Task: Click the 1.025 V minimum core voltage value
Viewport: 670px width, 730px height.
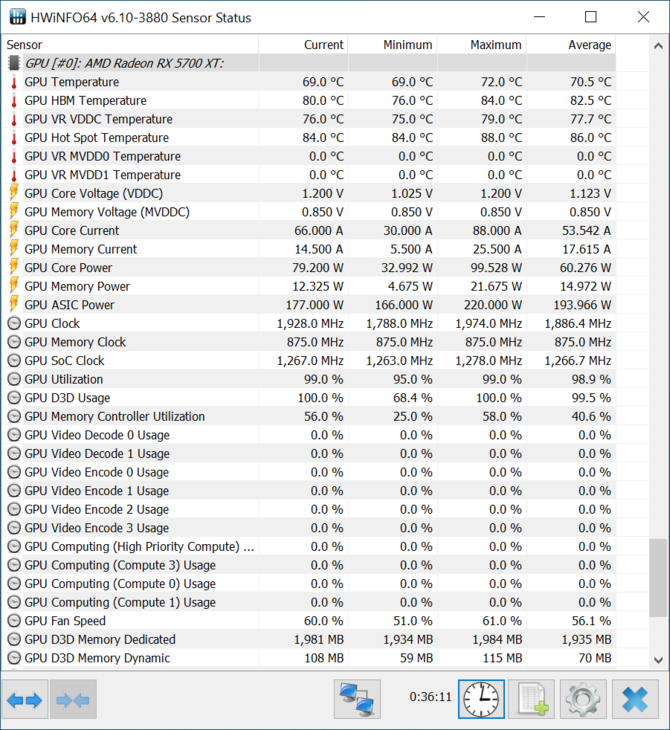Action: 412,193
